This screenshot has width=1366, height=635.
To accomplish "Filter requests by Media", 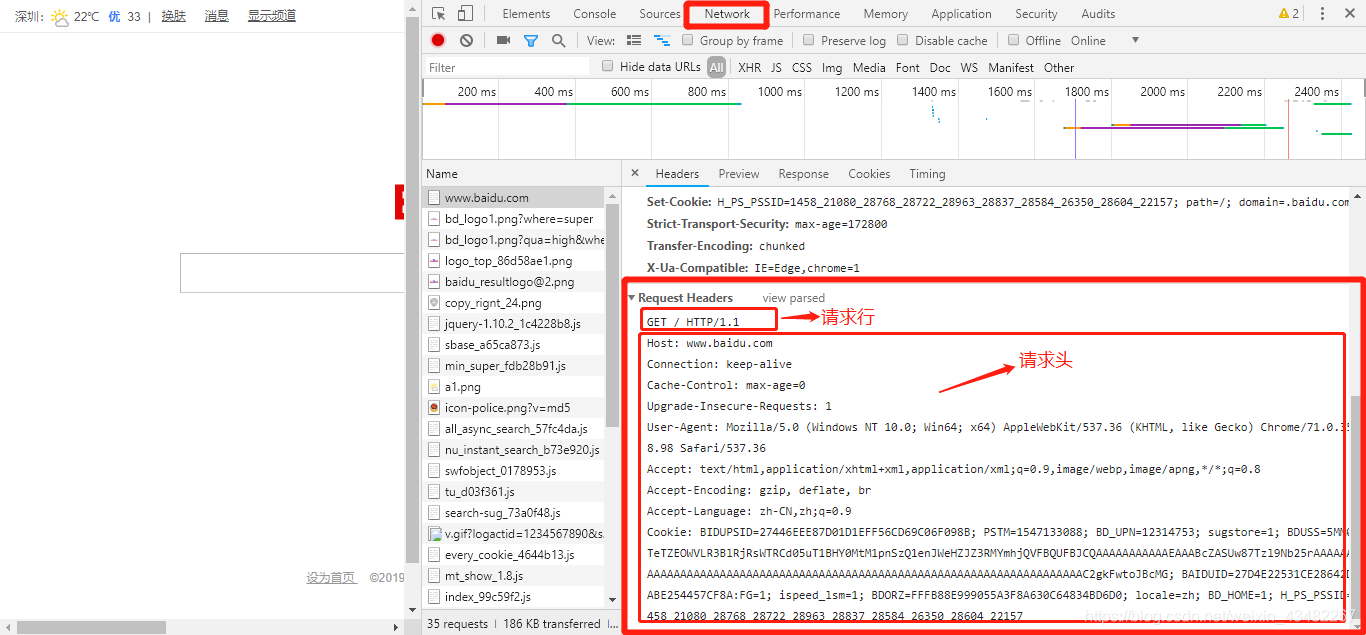I will [869, 68].
